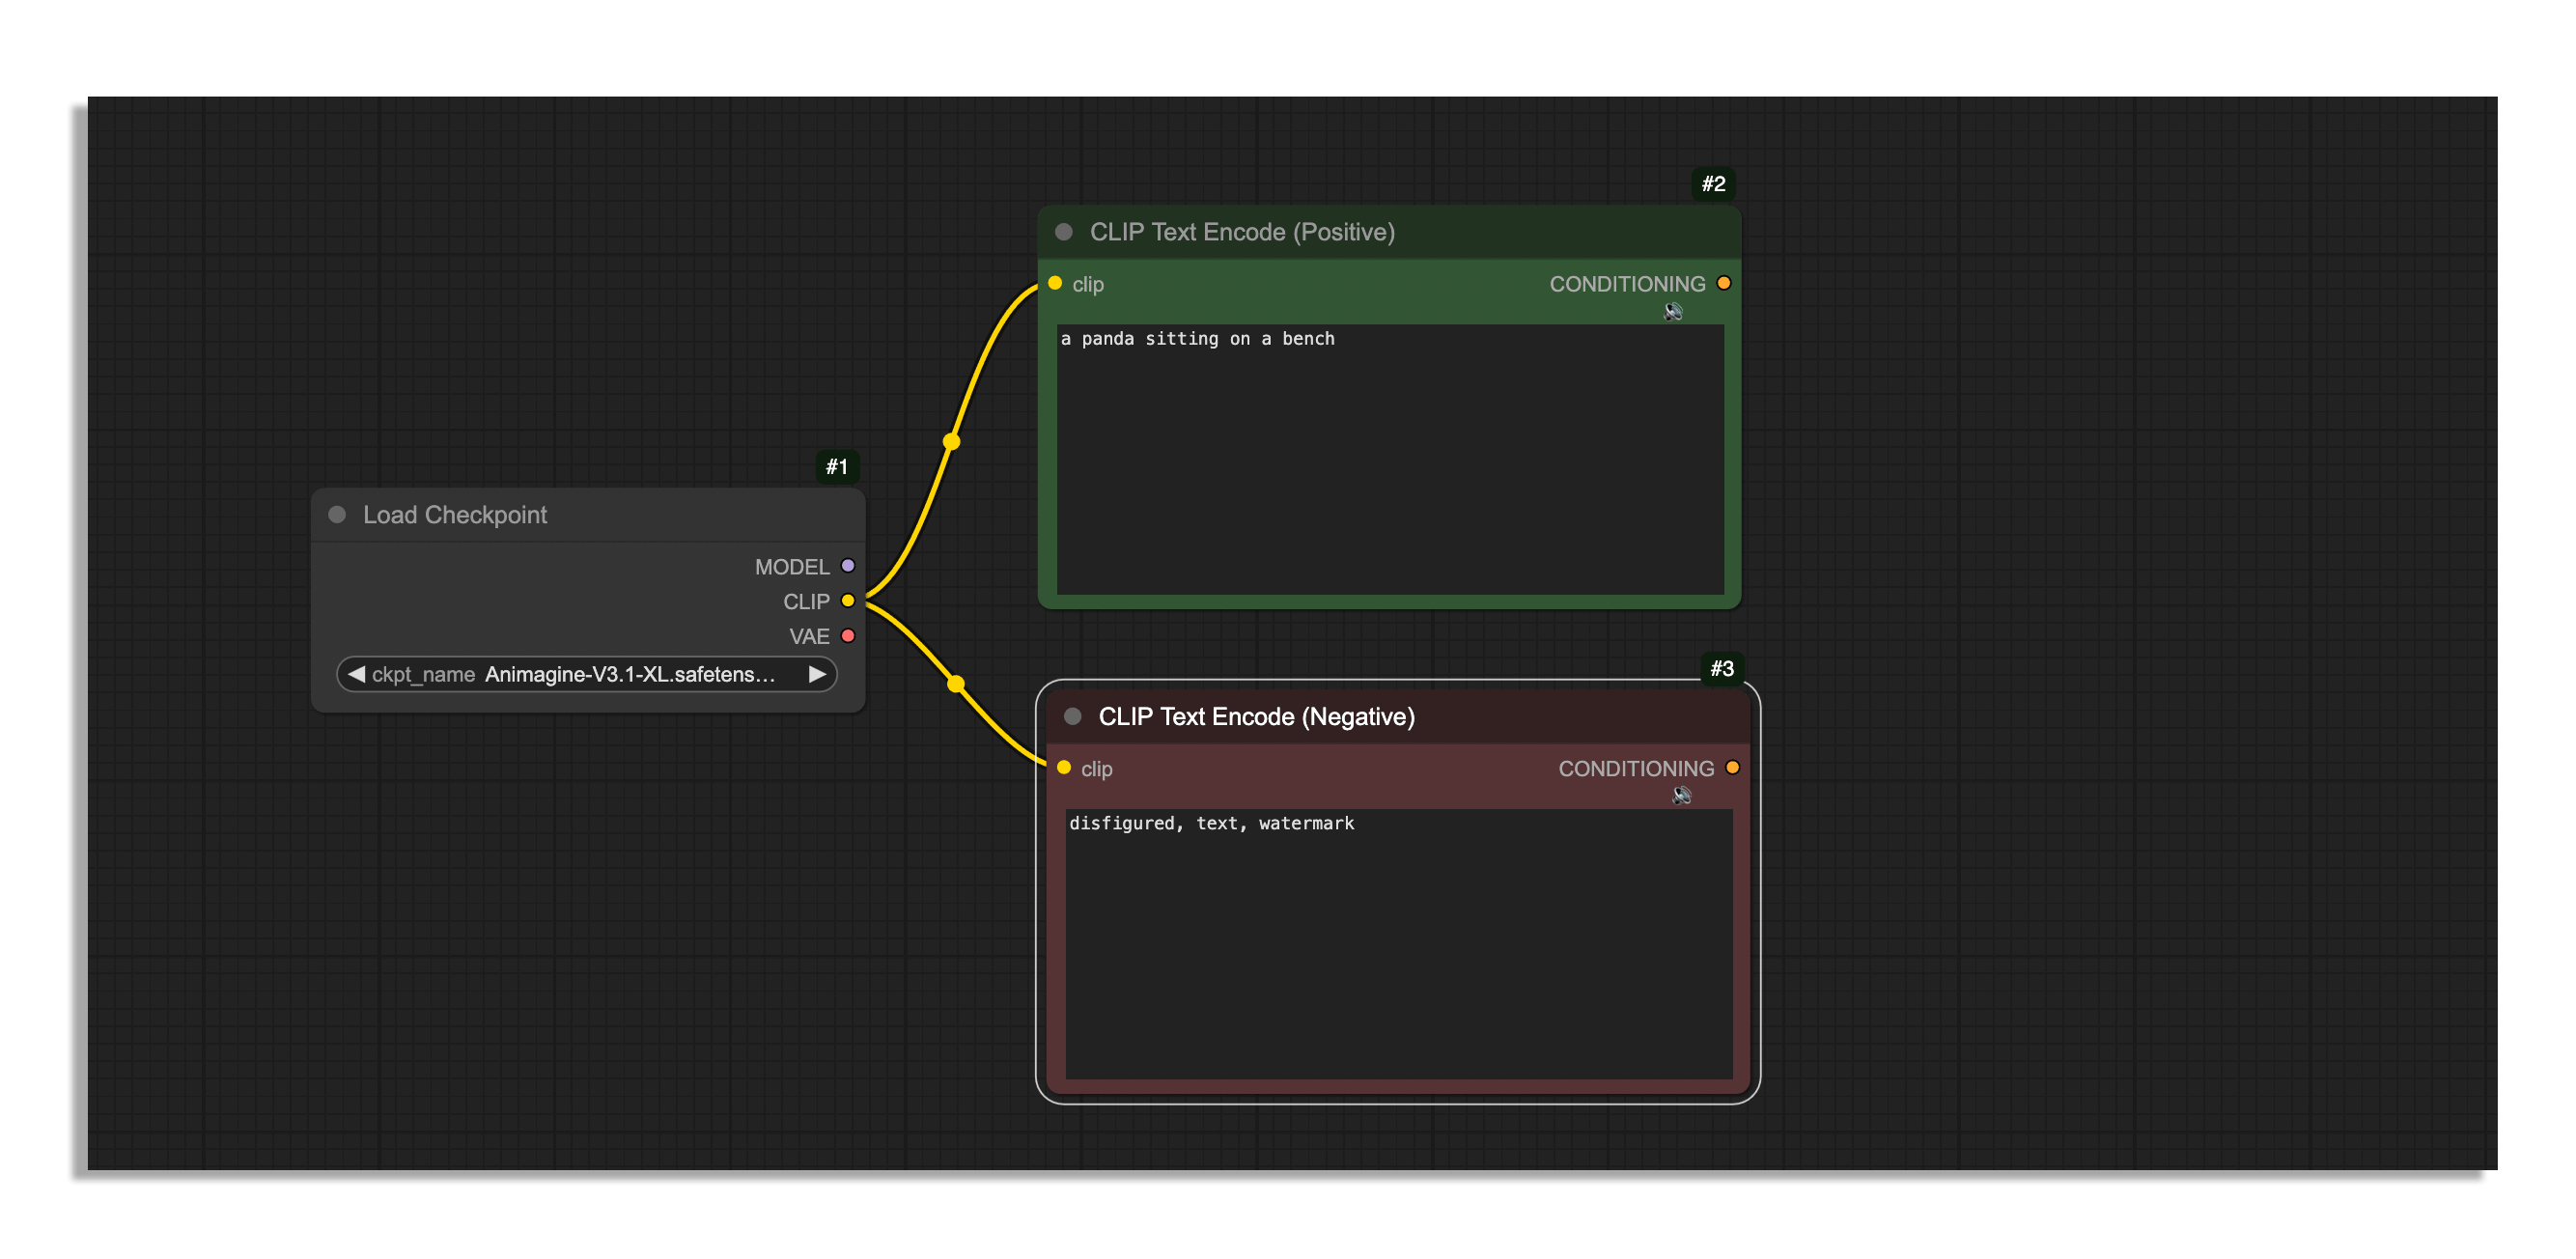This screenshot has height=1259, width=2576.
Task: Click the red VAE output socket
Action: click(848, 636)
